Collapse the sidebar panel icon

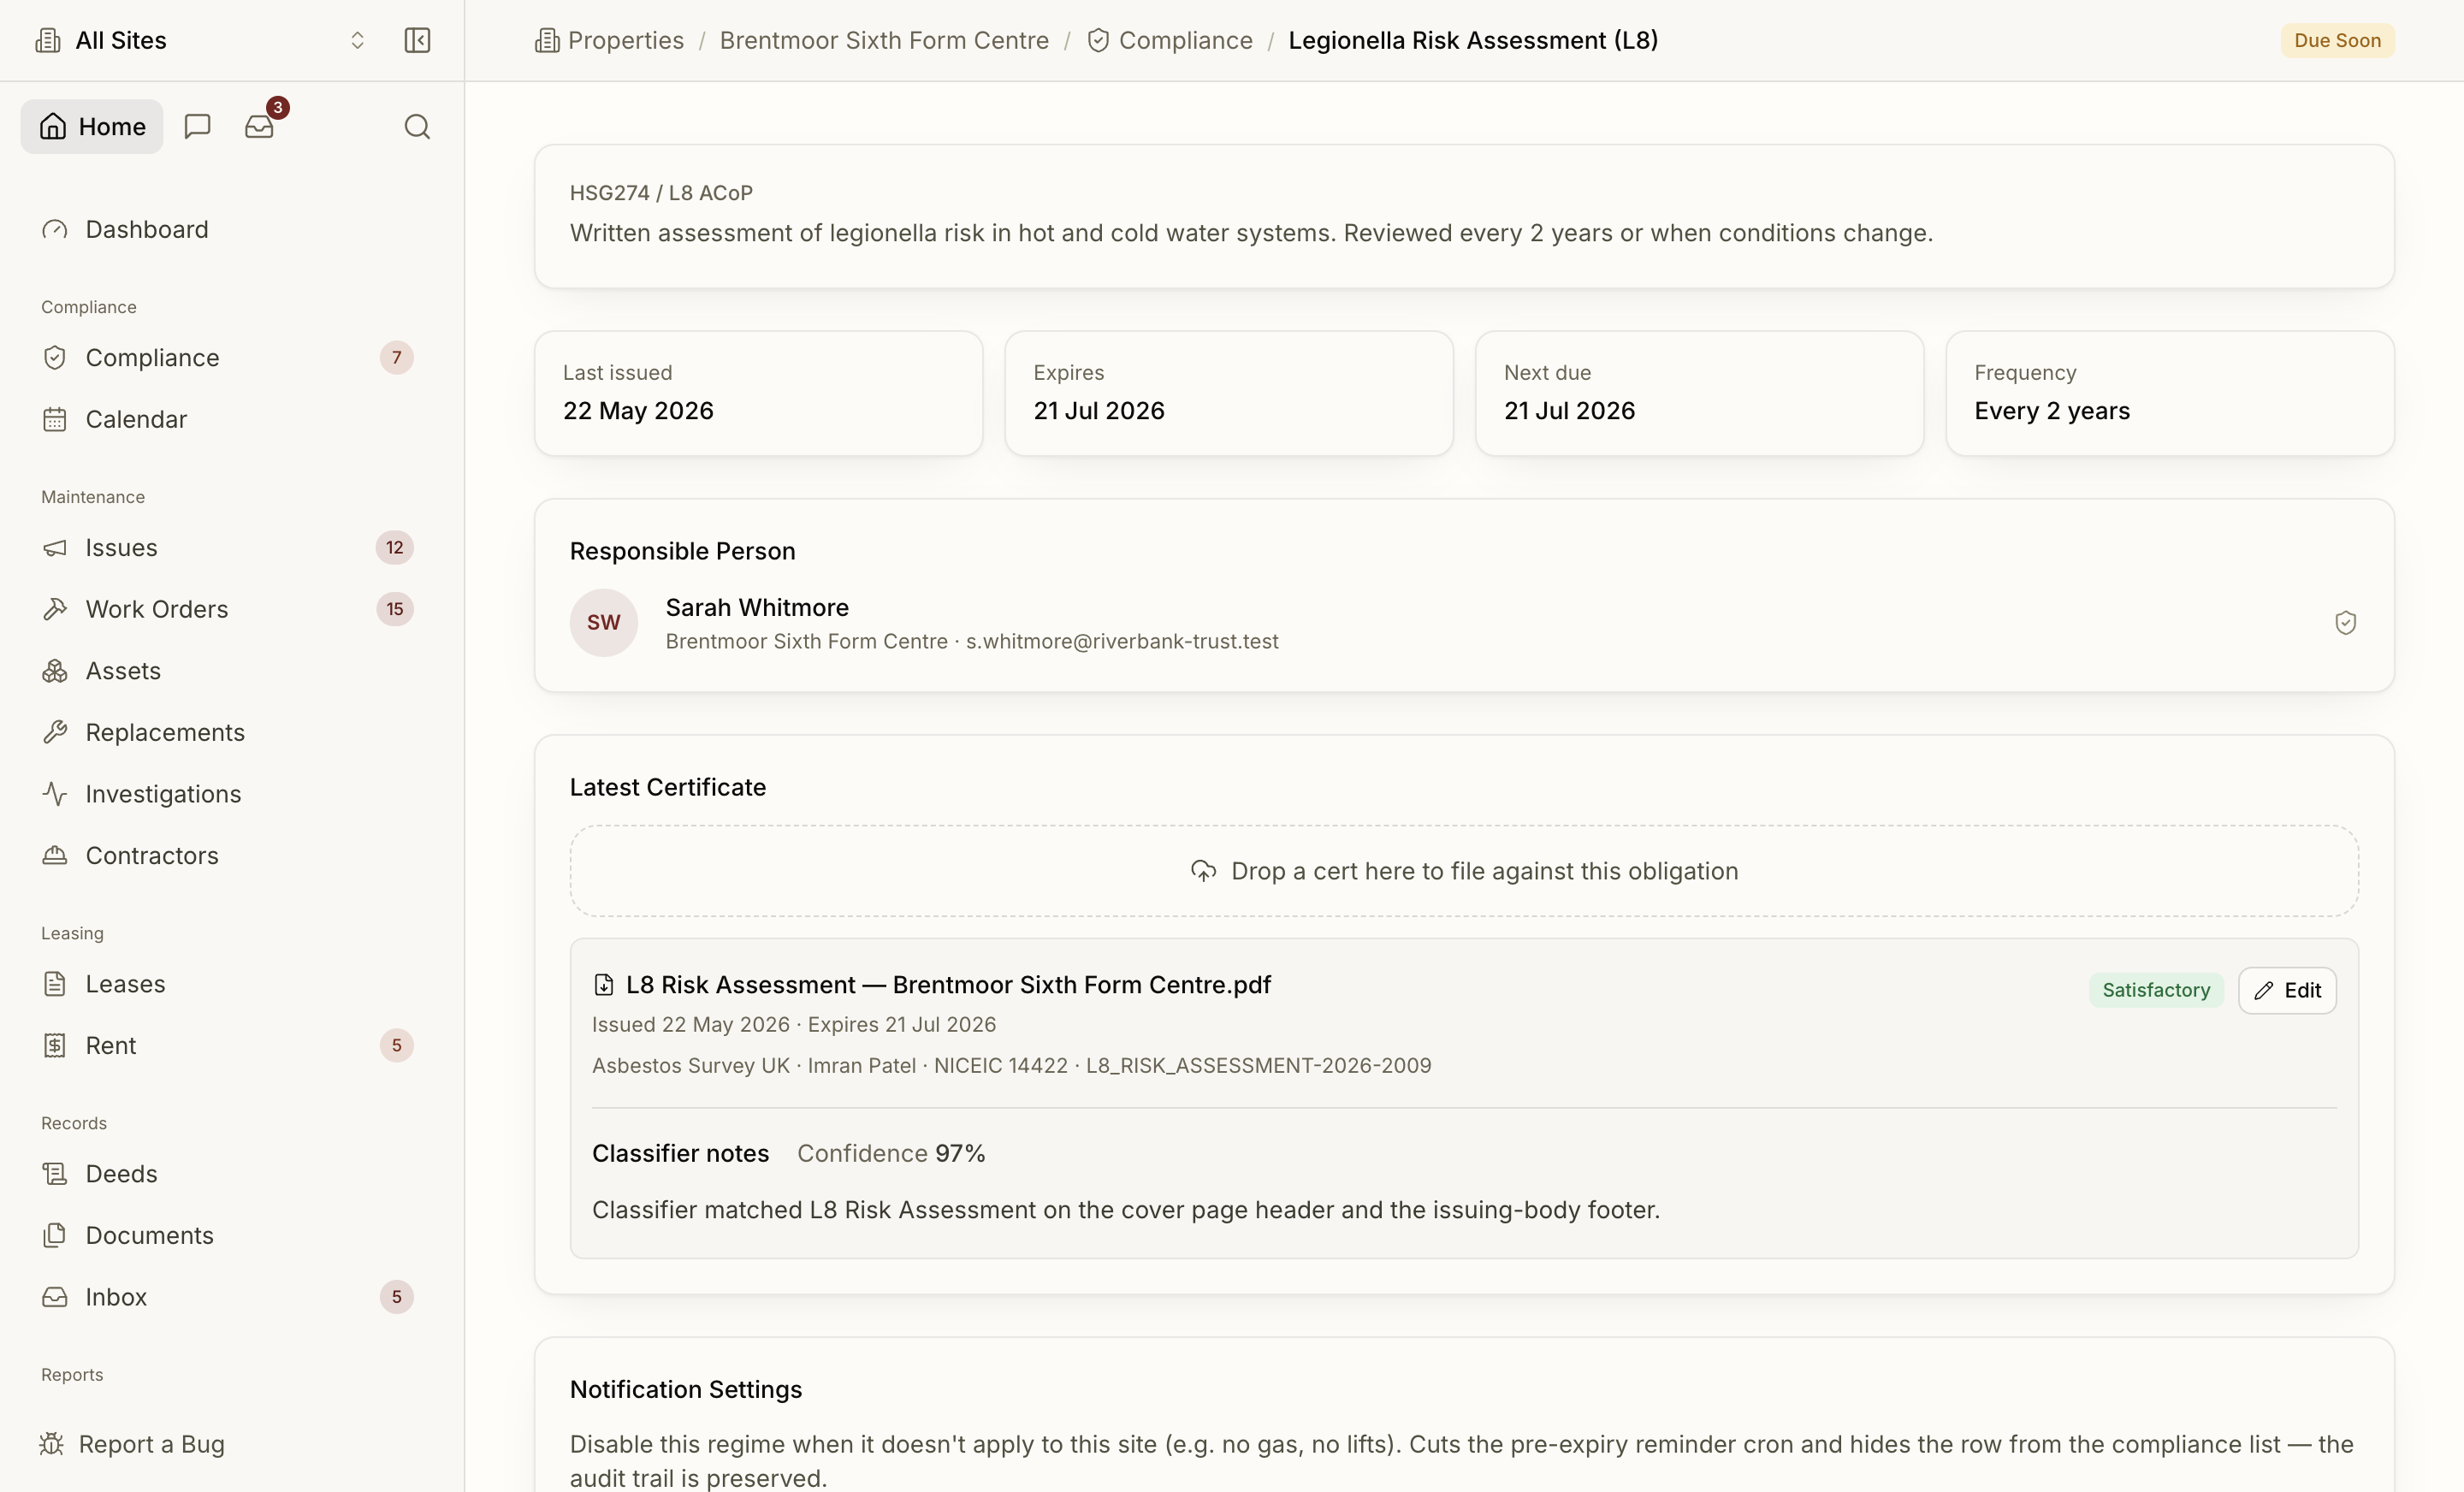(x=417, y=40)
